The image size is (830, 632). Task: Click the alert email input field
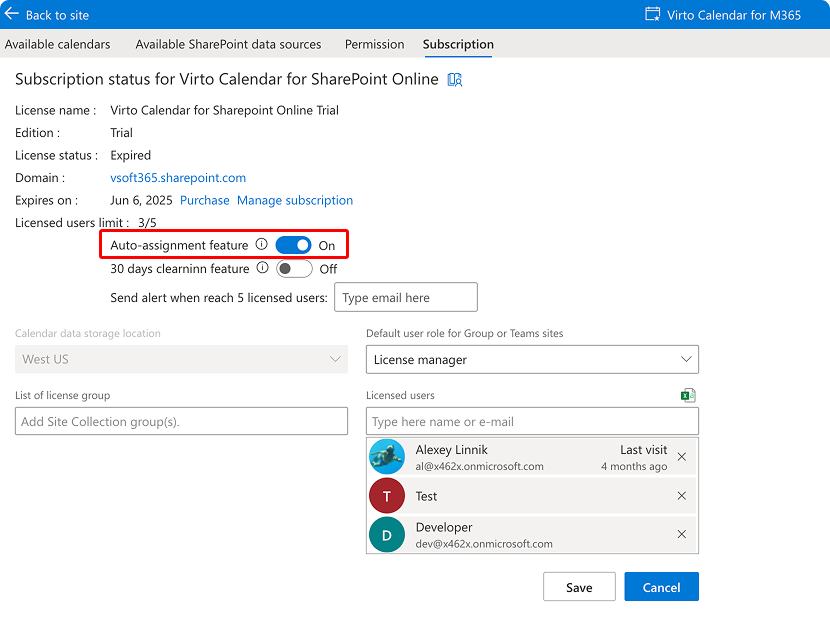click(x=405, y=297)
